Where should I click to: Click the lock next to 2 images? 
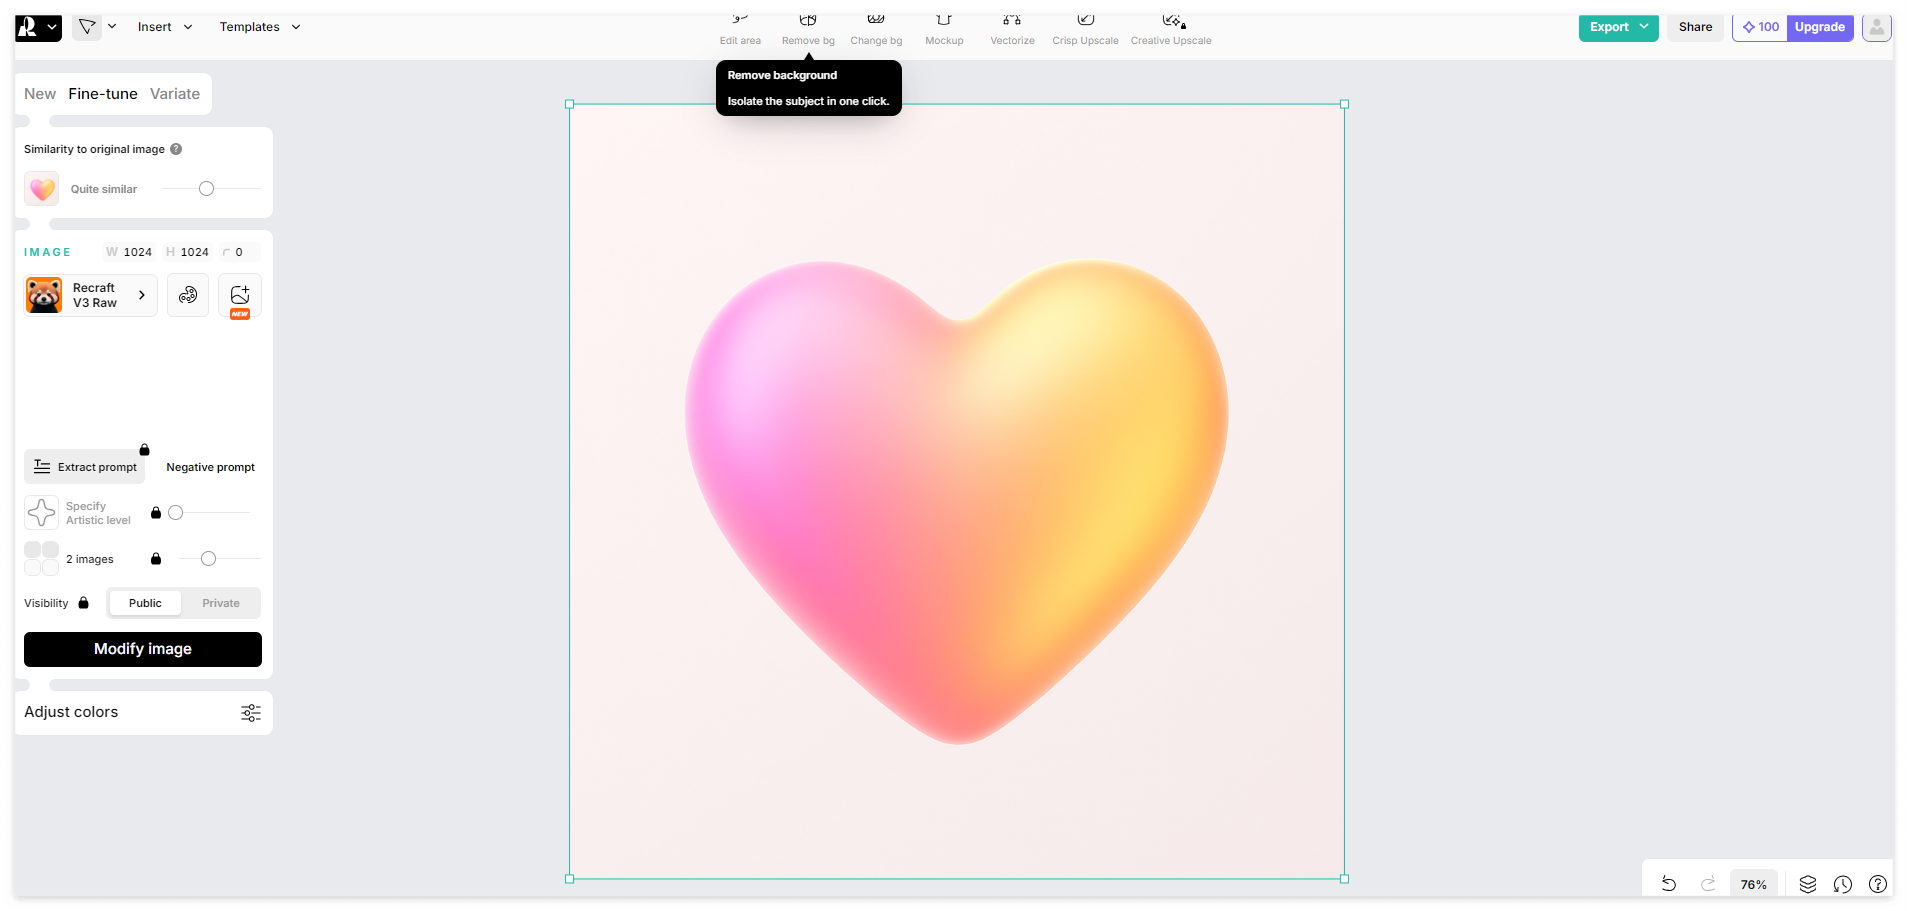(156, 559)
